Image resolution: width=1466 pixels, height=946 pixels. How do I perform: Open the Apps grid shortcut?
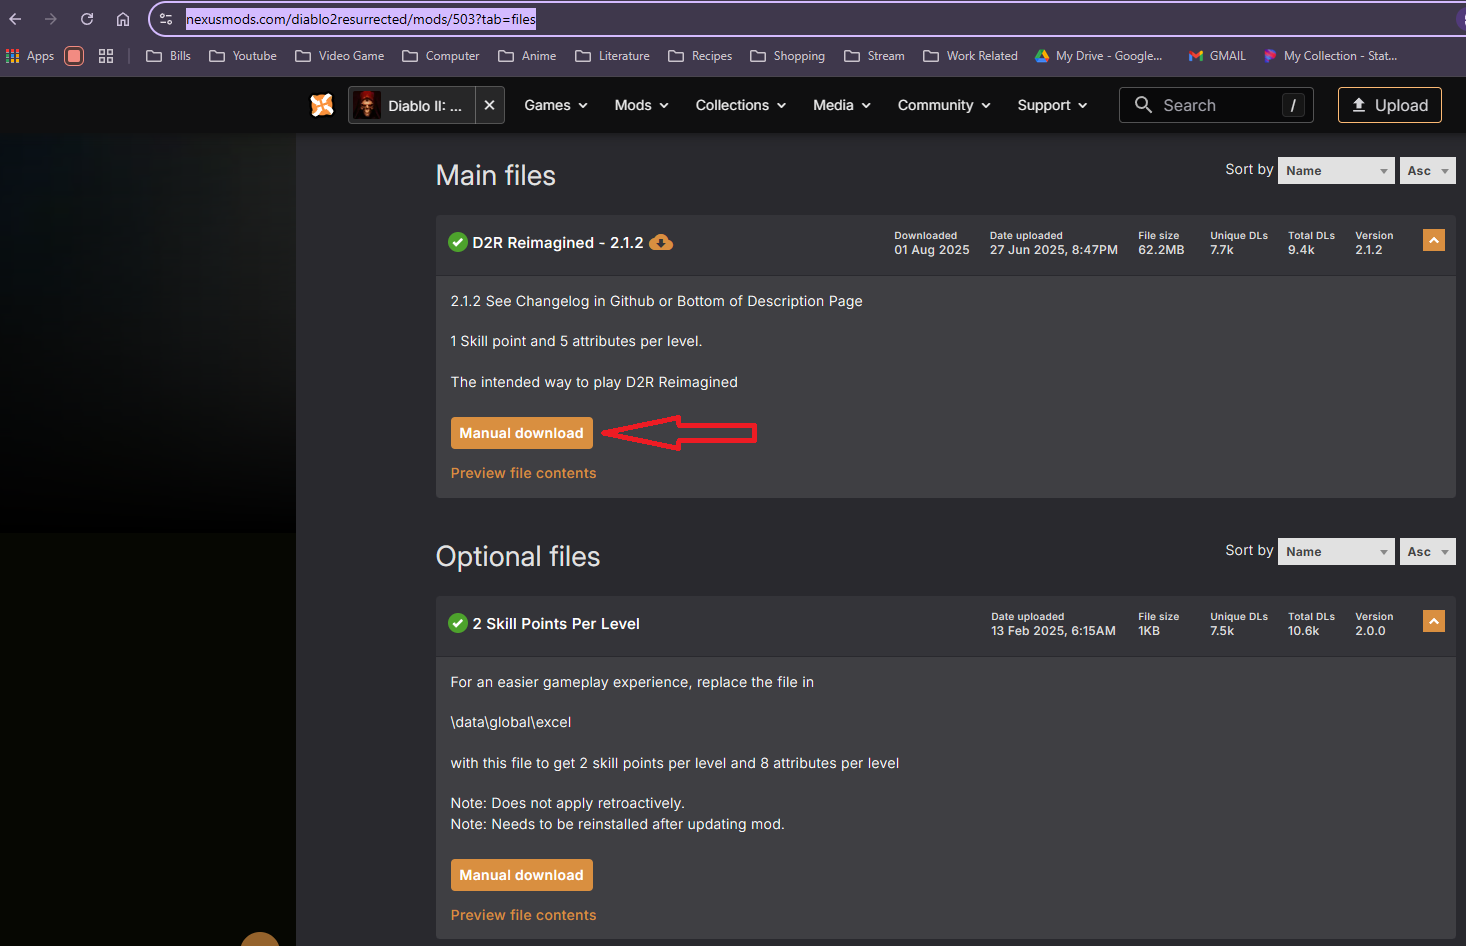click(x=30, y=56)
